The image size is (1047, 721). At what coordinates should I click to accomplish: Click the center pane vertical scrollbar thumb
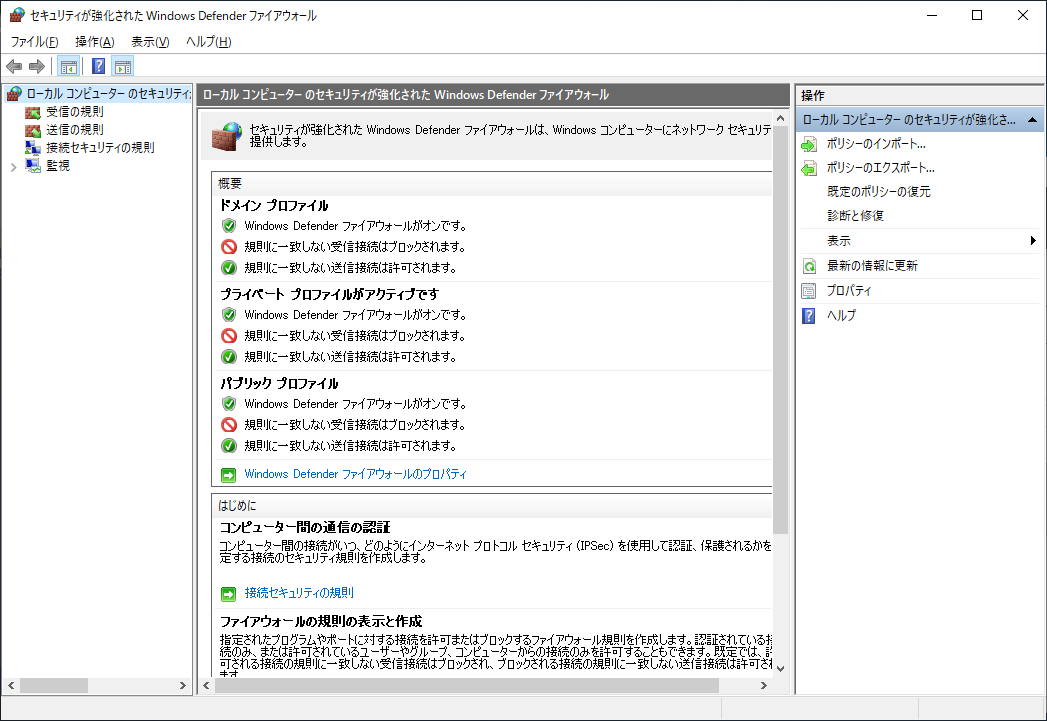coord(781,330)
